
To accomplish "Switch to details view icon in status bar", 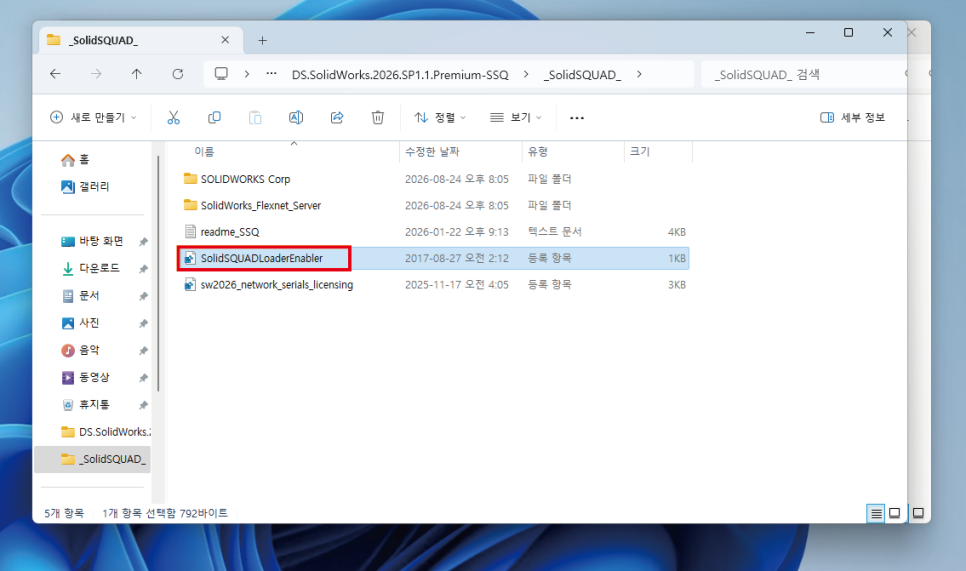I will click(x=876, y=513).
